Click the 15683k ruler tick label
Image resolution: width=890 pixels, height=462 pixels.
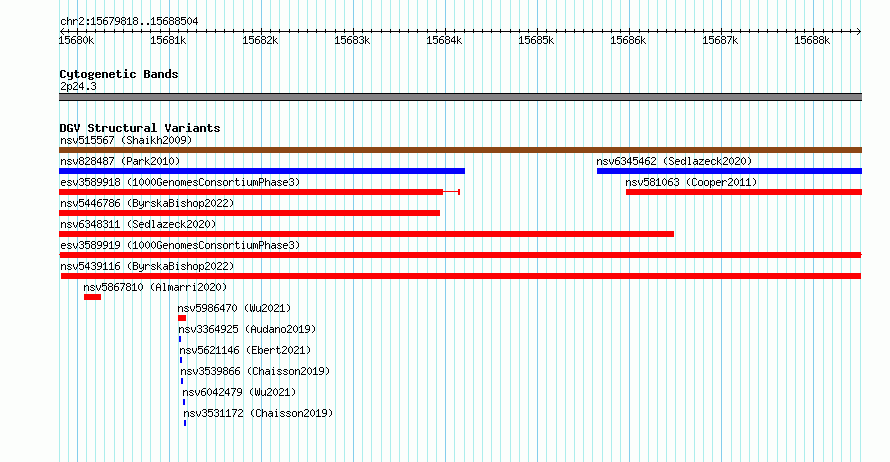(x=352, y=40)
